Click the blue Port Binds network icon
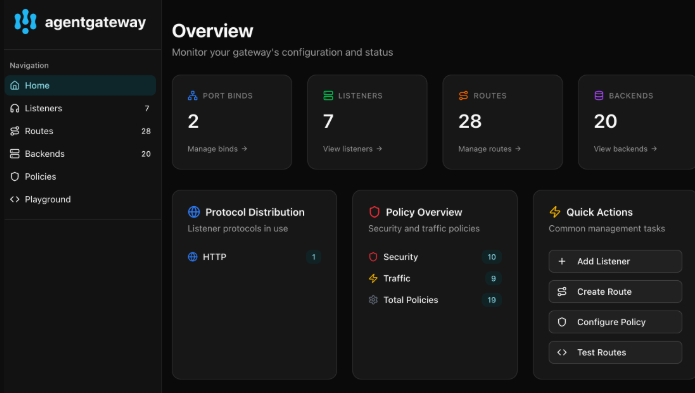The width and height of the screenshot is (695, 393). click(x=192, y=96)
